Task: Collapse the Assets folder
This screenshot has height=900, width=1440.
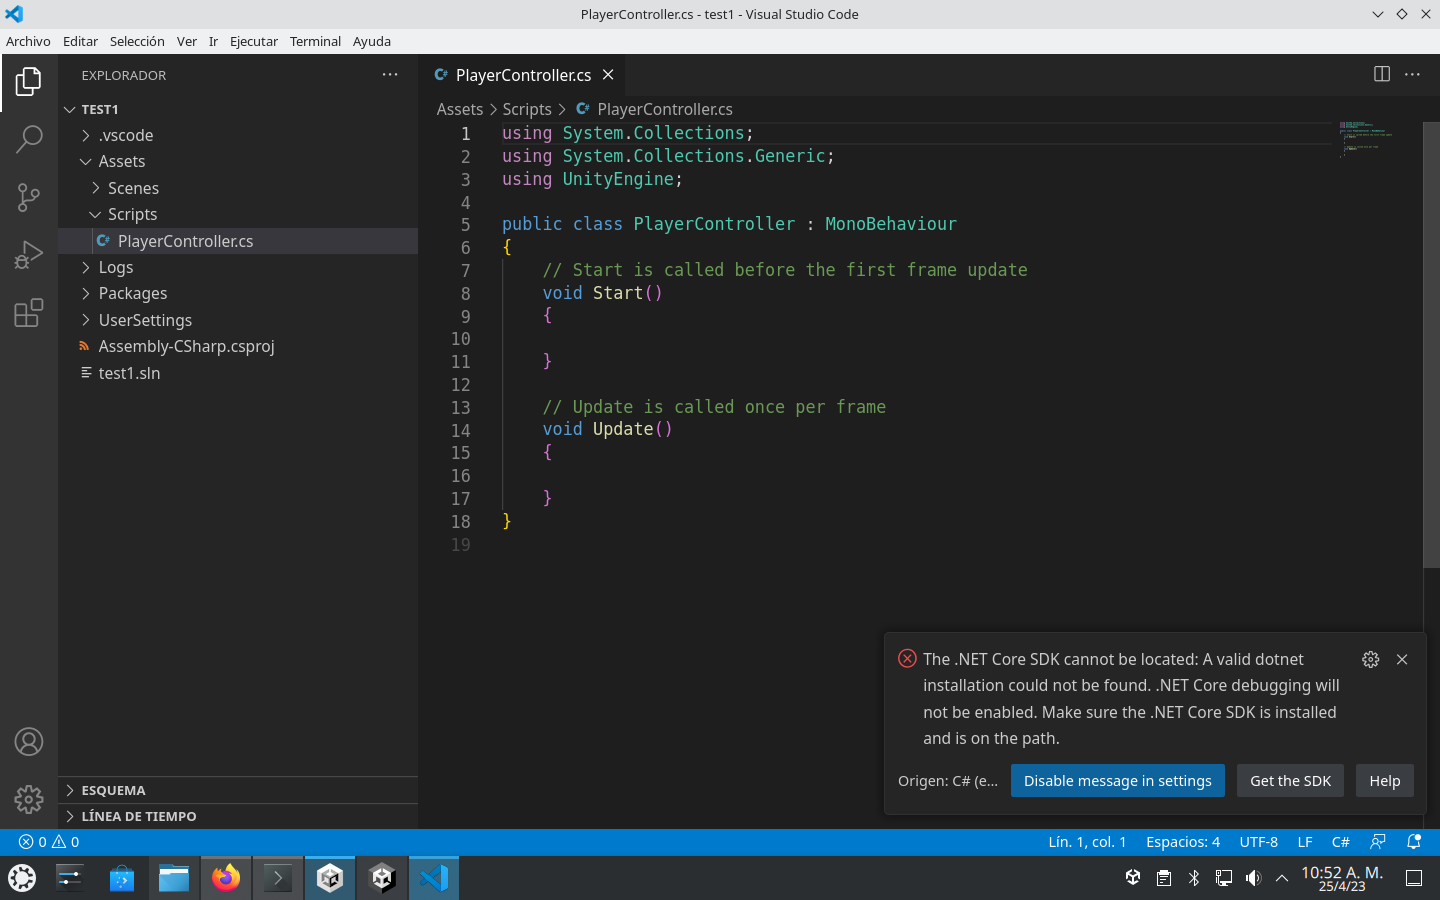Action: (x=238, y=161)
